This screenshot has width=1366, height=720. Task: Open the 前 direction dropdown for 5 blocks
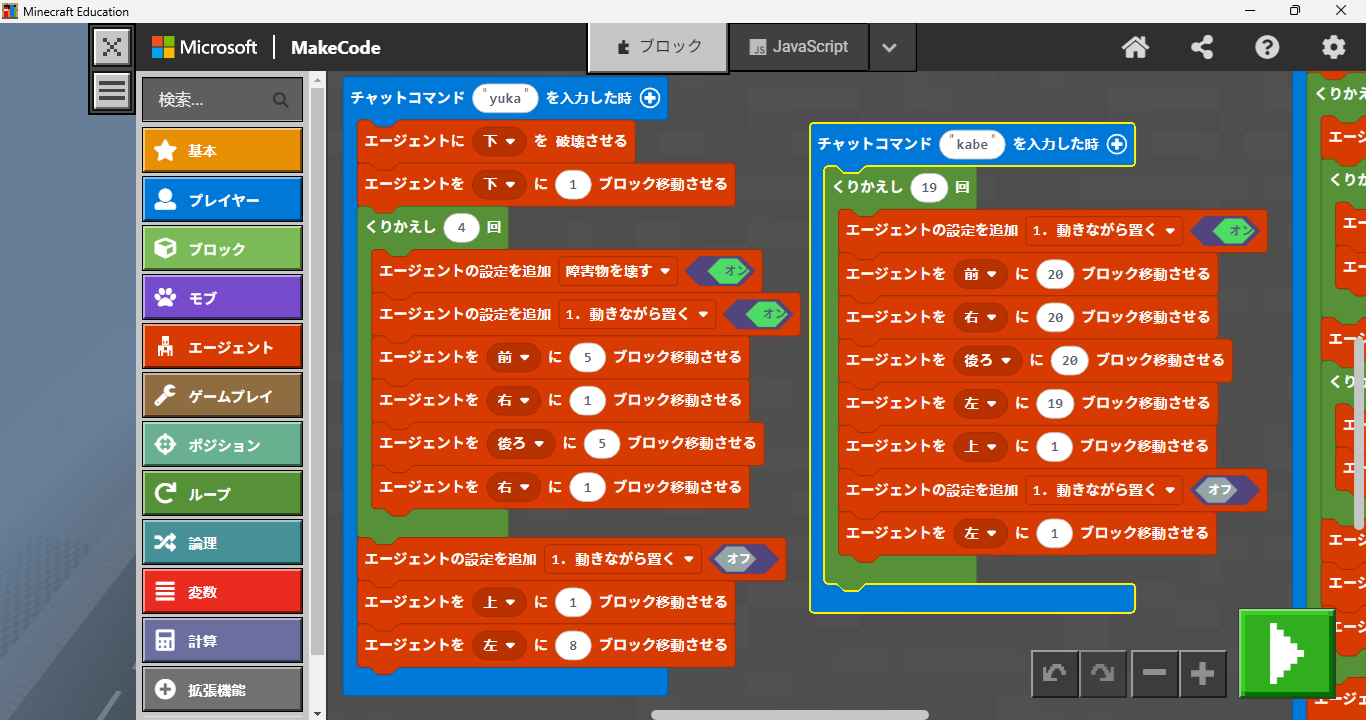pyautogui.click(x=513, y=357)
